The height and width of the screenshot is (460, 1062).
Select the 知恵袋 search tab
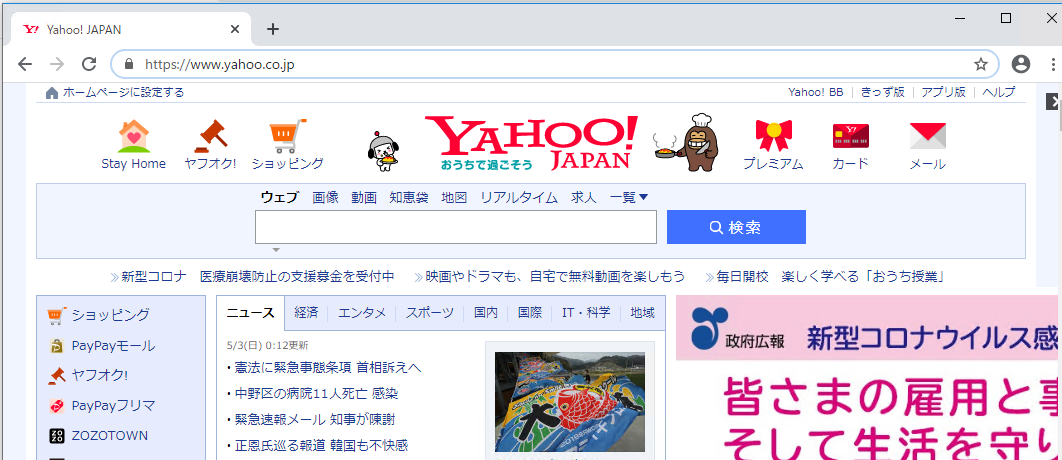click(x=408, y=197)
